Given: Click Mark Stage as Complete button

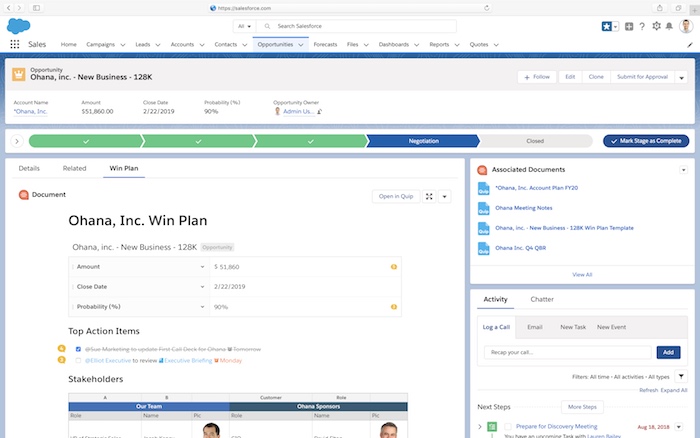Looking at the screenshot, I should pos(646,141).
